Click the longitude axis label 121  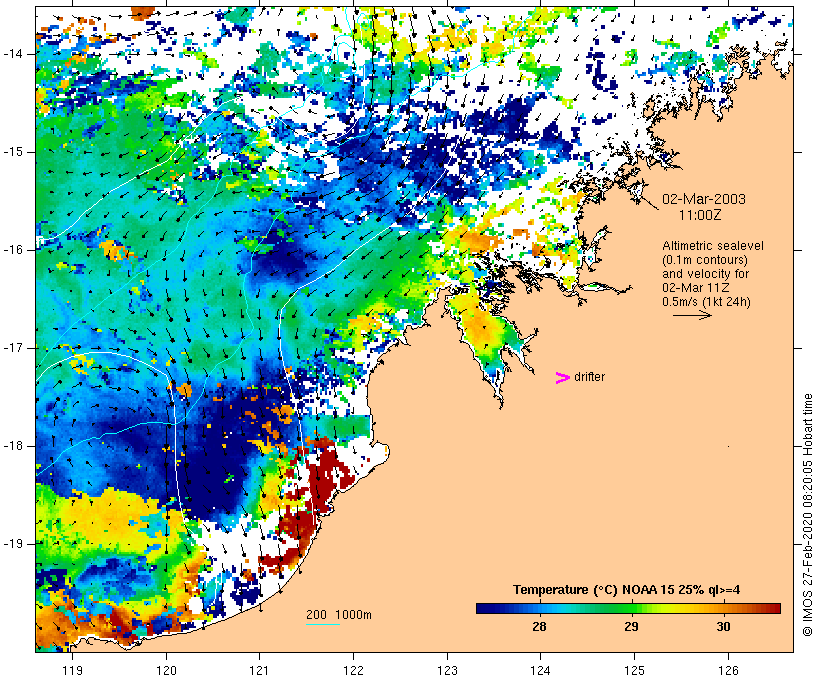coord(259,670)
